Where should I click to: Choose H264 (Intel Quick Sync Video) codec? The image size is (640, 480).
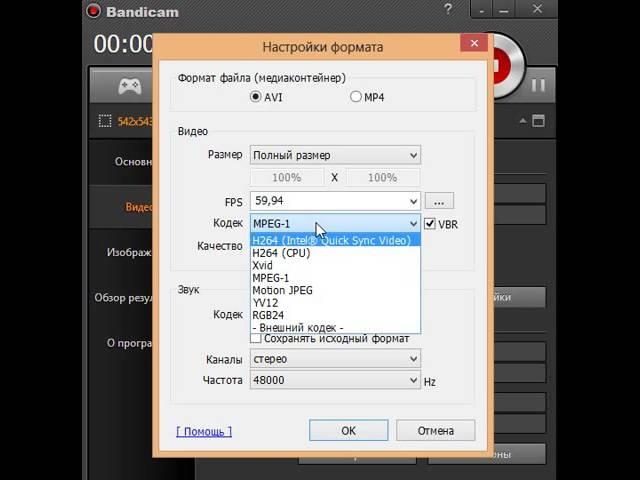(335, 240)
